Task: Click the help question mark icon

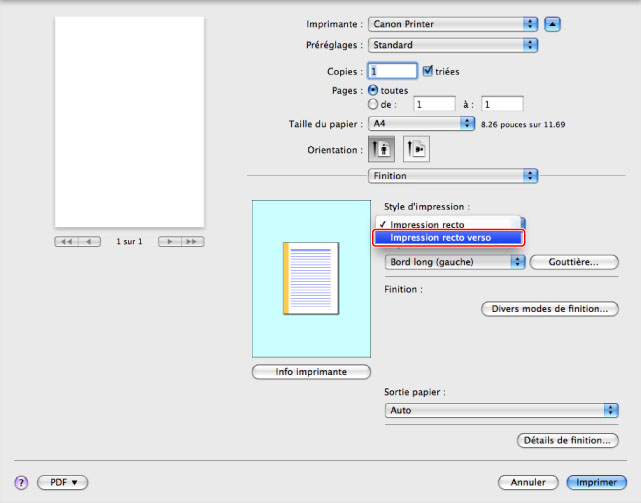Action: 20,482
